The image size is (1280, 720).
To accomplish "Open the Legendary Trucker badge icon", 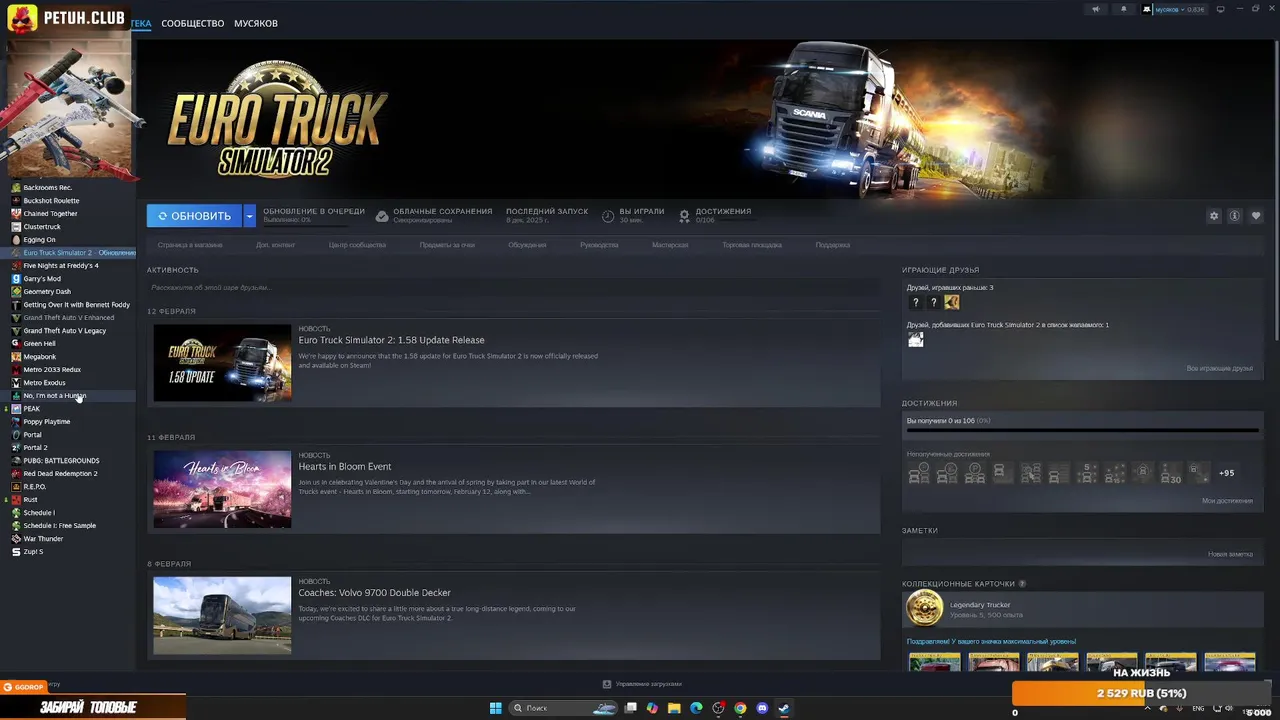I will click(x=924, y=607).
